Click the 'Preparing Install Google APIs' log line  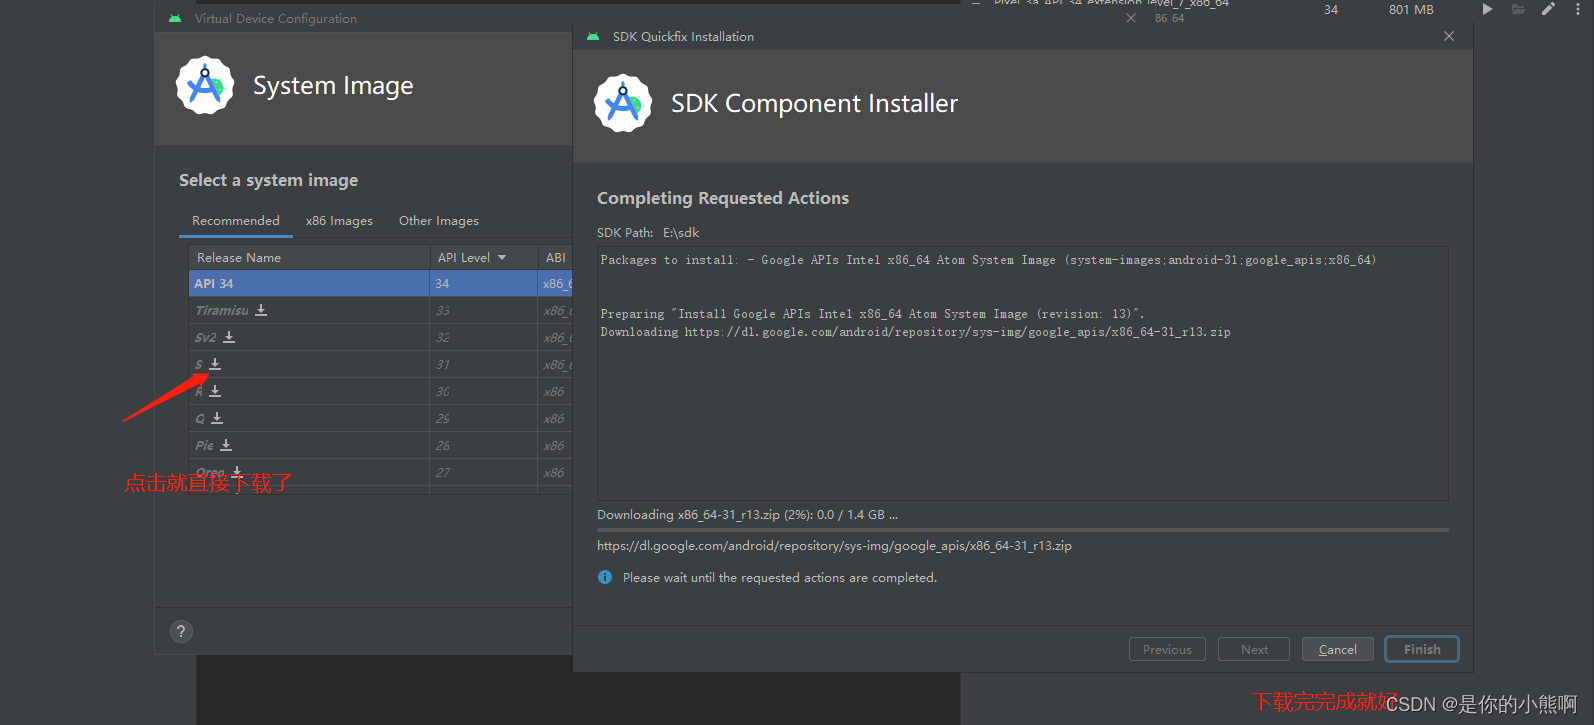pos(872,314)
